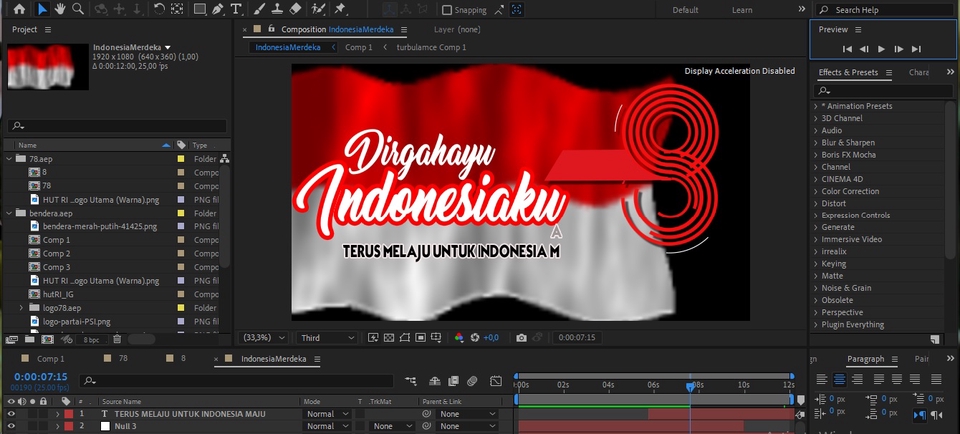The width and height of the screenshot is (960, 434).
Task: Select the Hand tool
Action: point(60,9)
